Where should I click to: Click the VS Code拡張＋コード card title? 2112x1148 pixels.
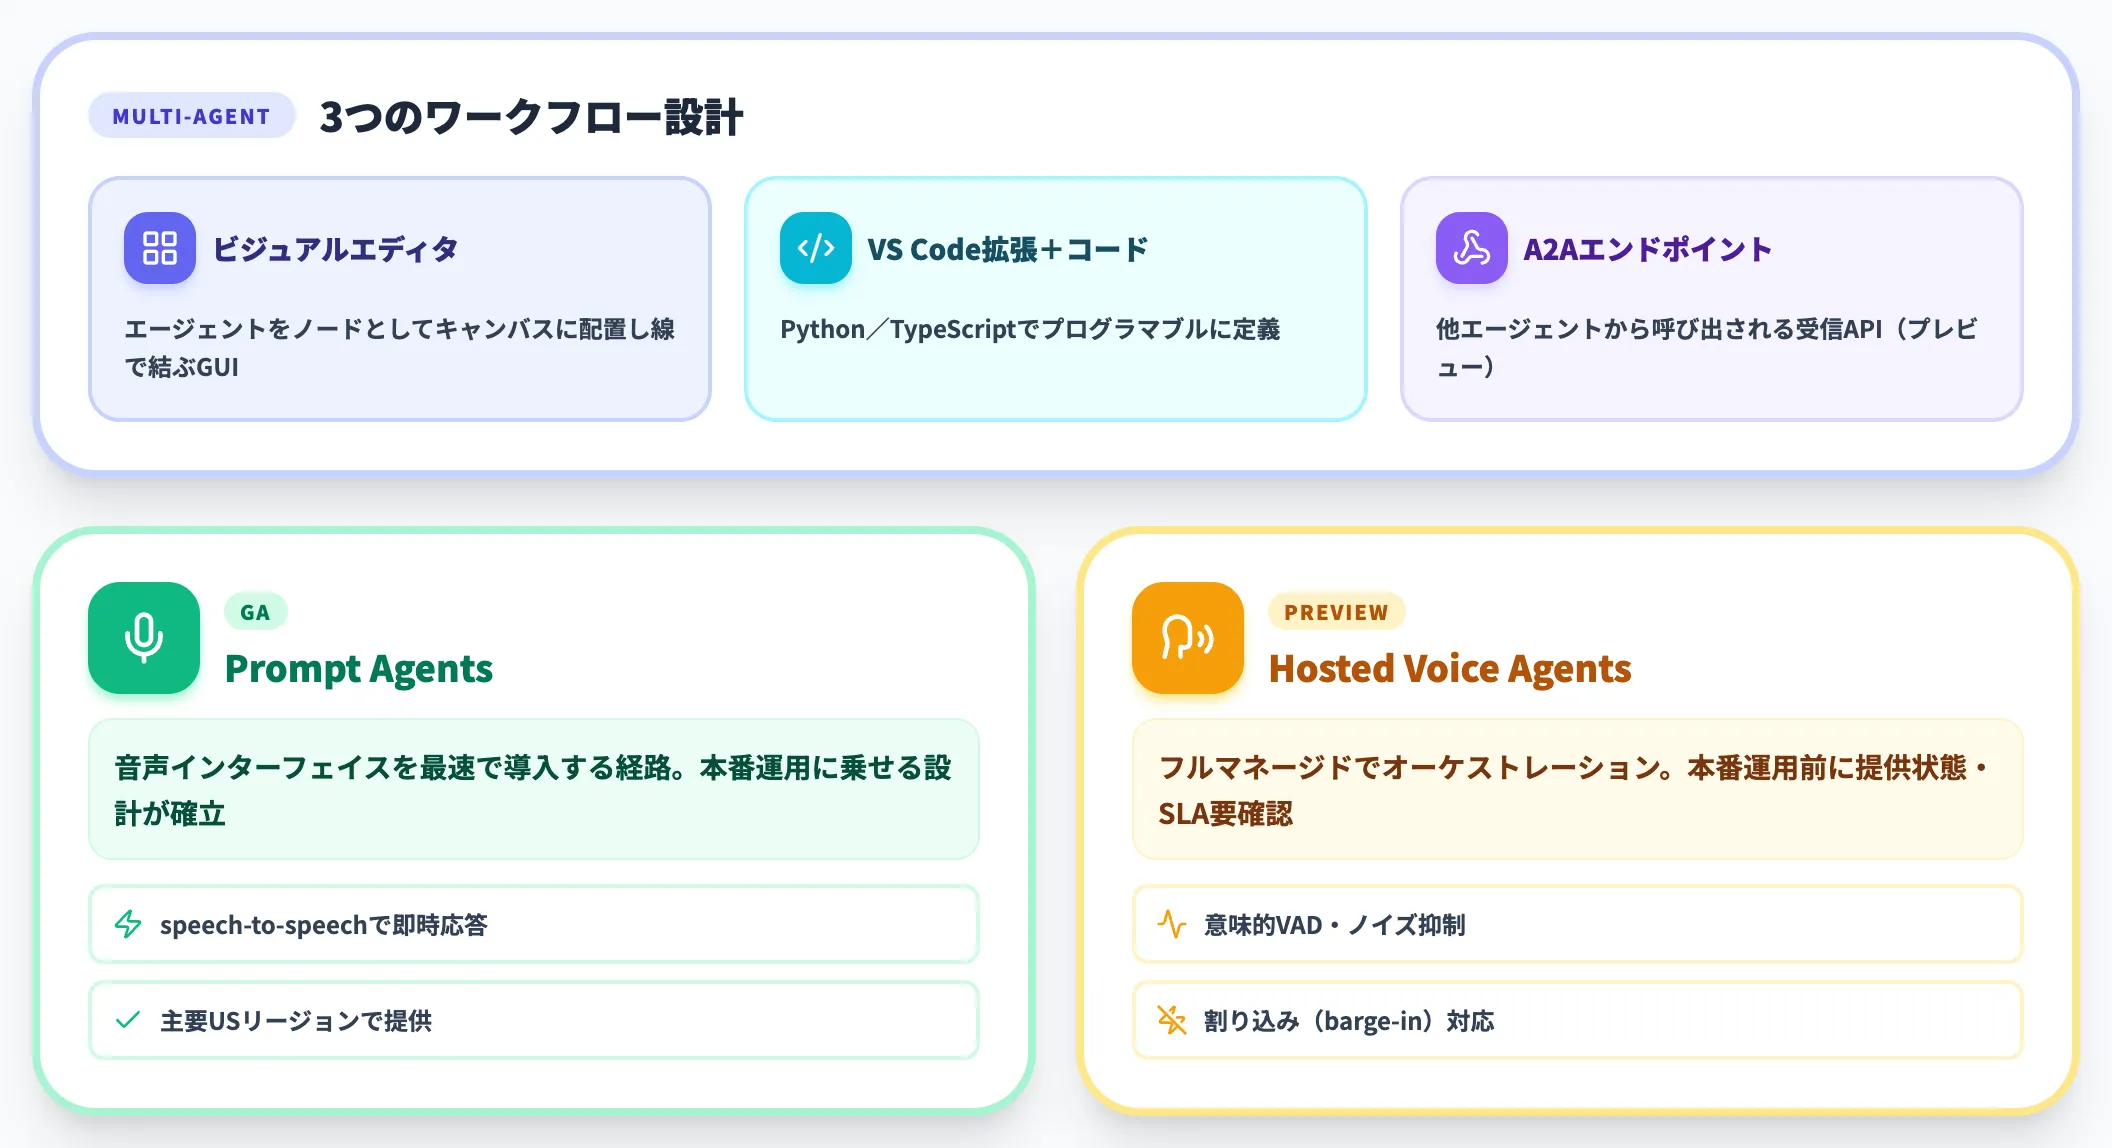click(1007, 249)
